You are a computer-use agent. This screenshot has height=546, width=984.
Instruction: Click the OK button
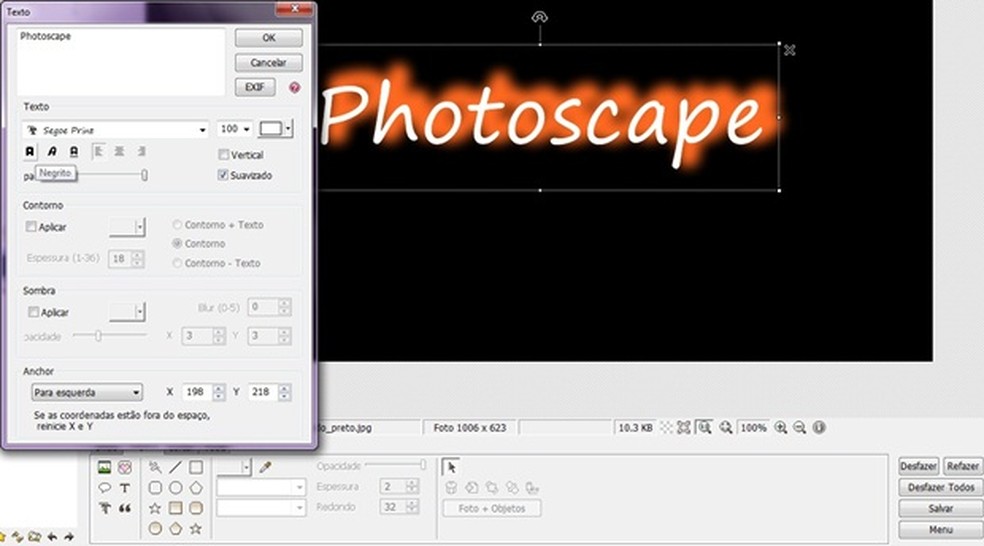[269, 38]
